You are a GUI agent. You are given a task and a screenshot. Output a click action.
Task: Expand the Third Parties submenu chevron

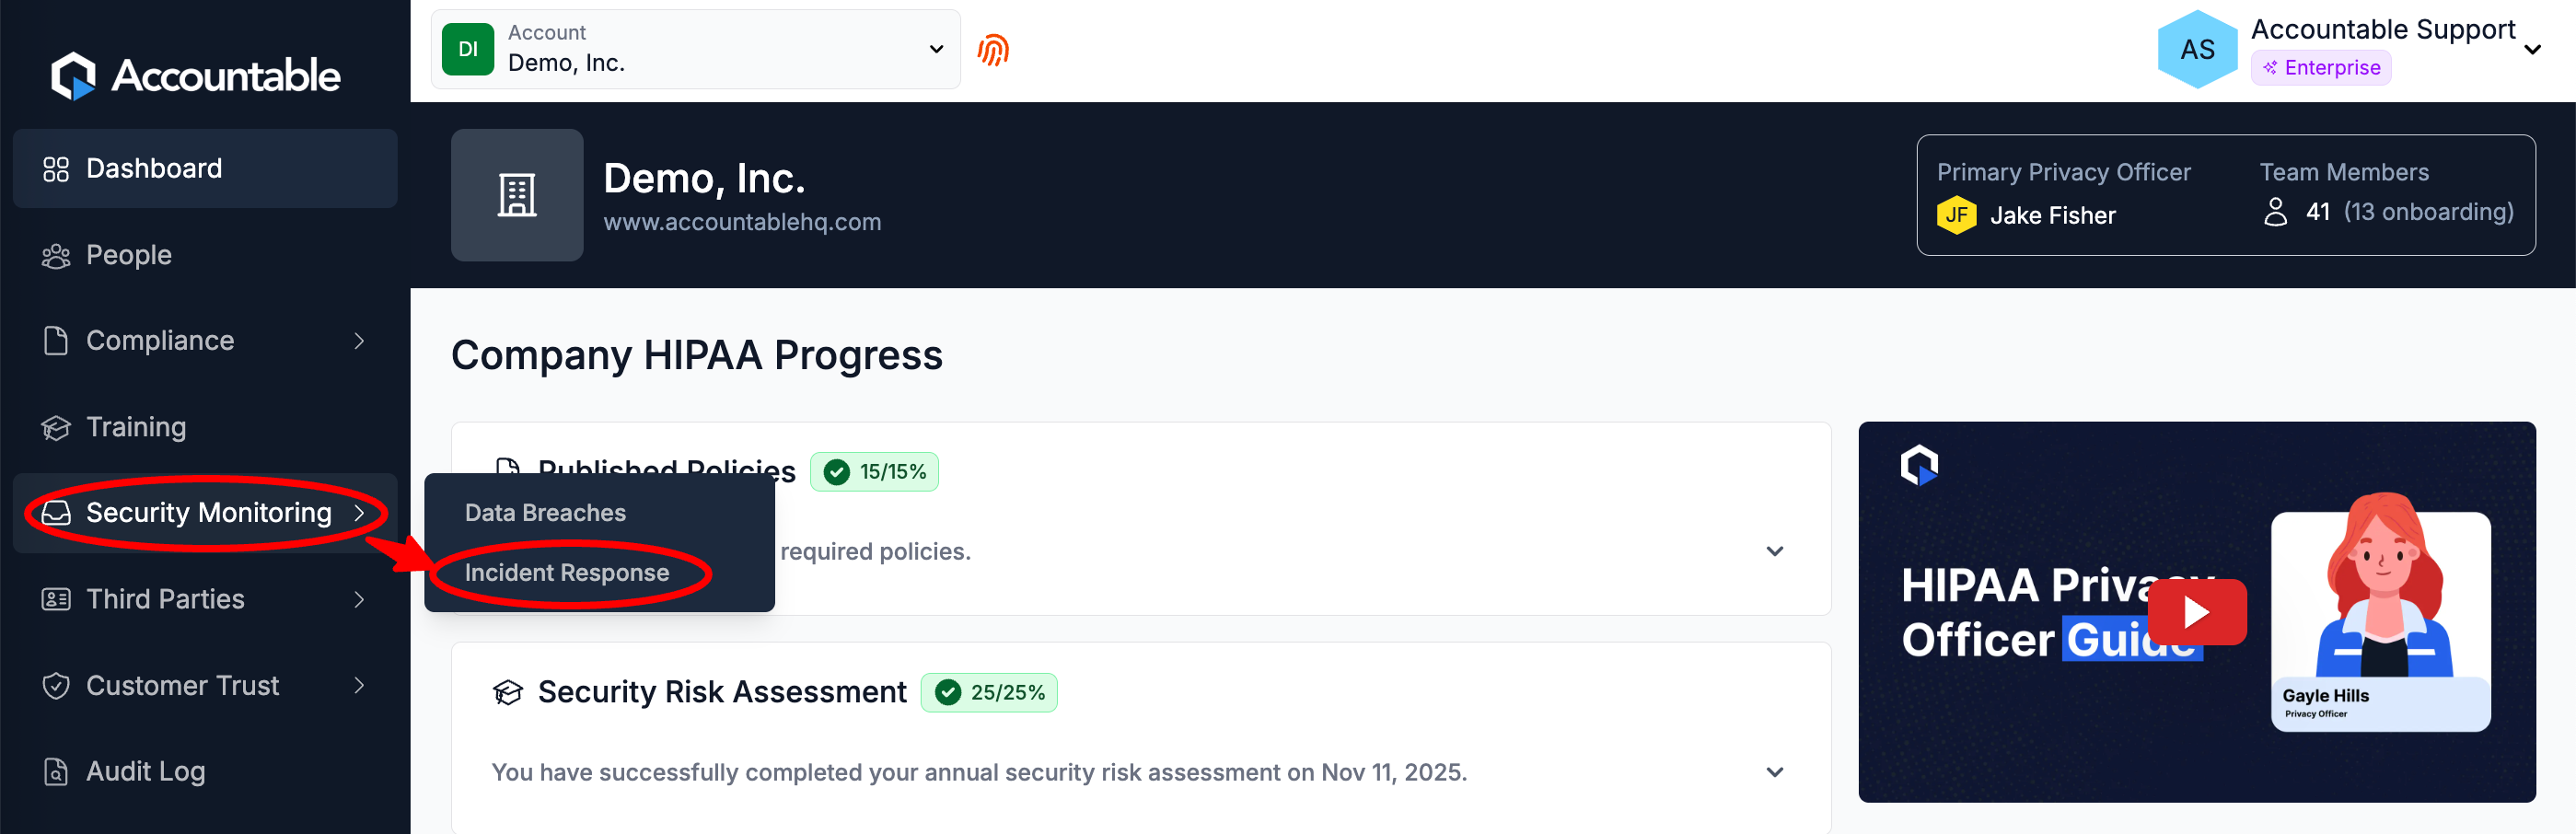(360, 600)
